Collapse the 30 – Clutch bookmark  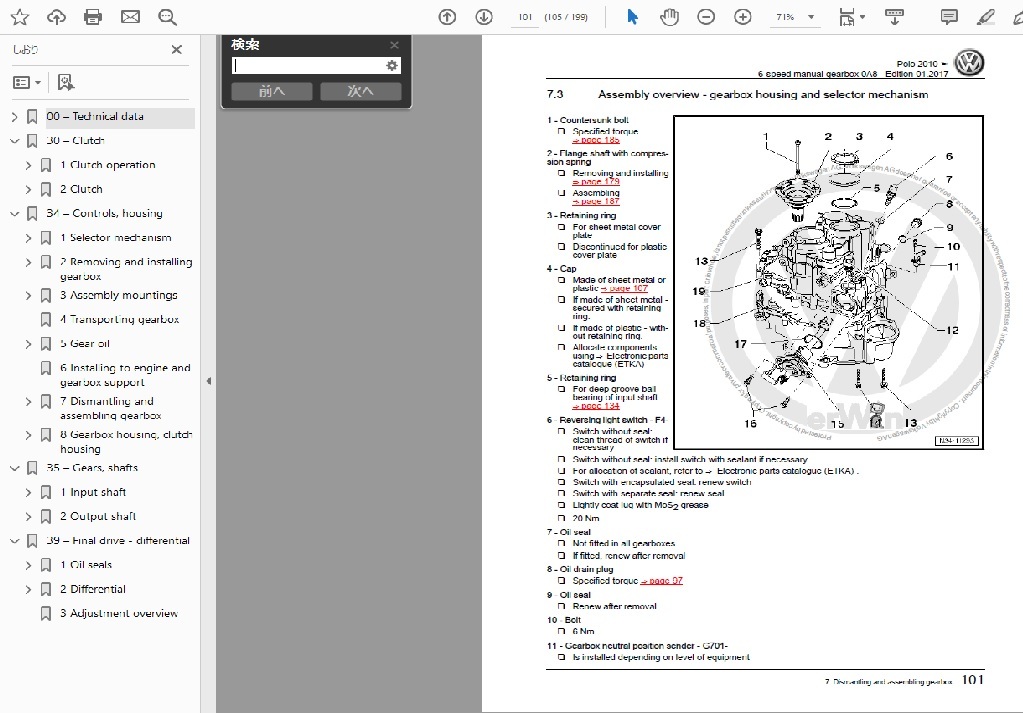coord(14,141)
